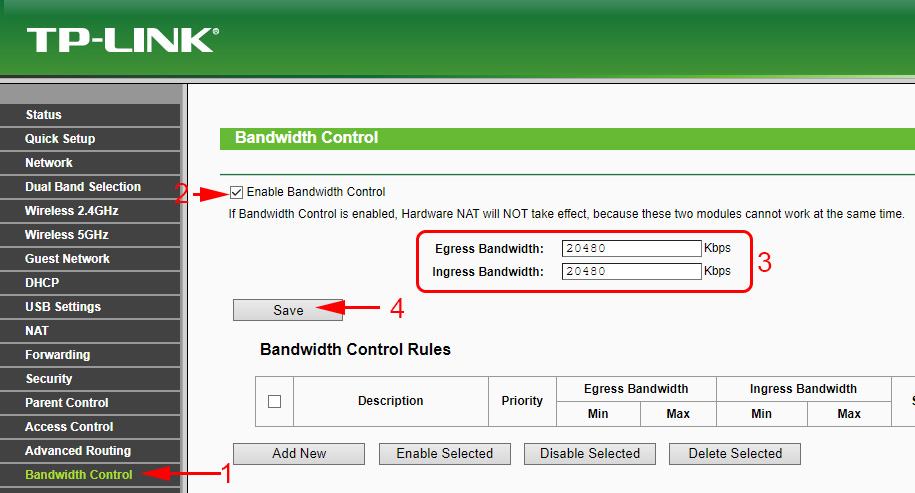Click the Delete Selected button
The image size is (915, 493).
[735, 454]
